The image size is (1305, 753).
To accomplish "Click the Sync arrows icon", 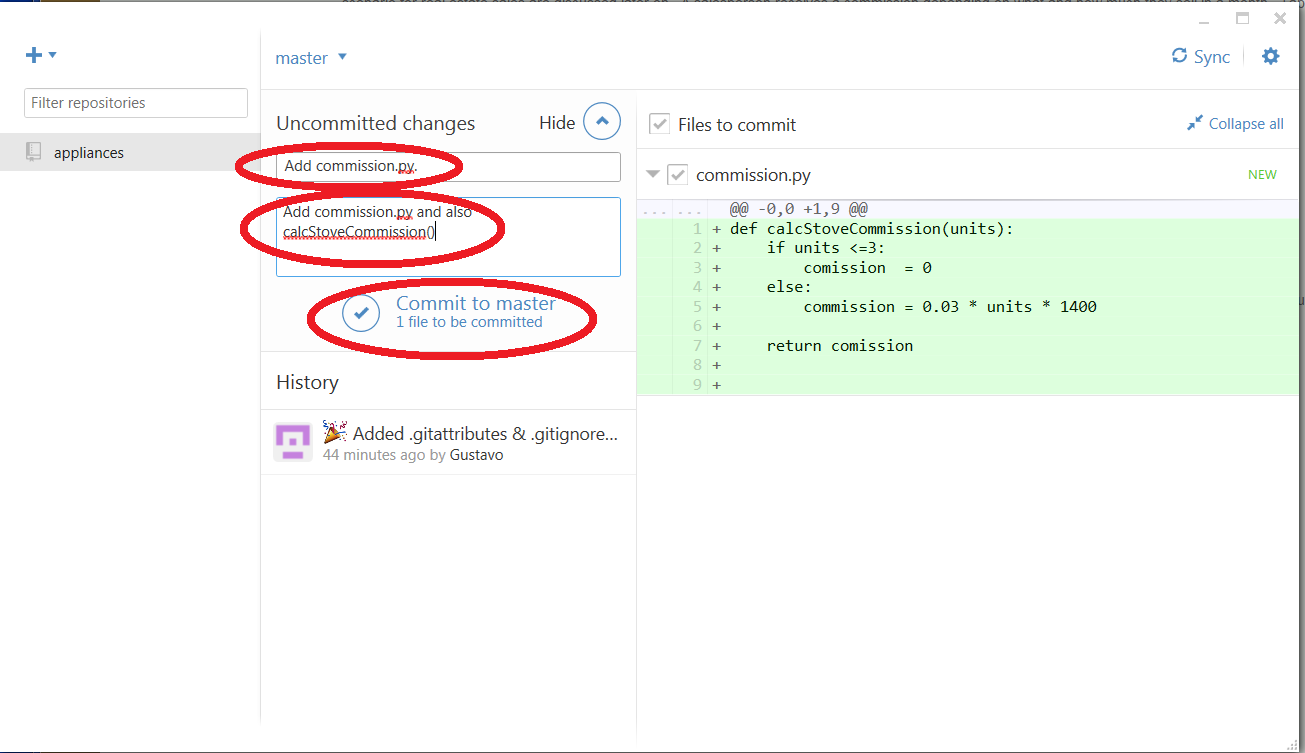I will pos(1180,56).
